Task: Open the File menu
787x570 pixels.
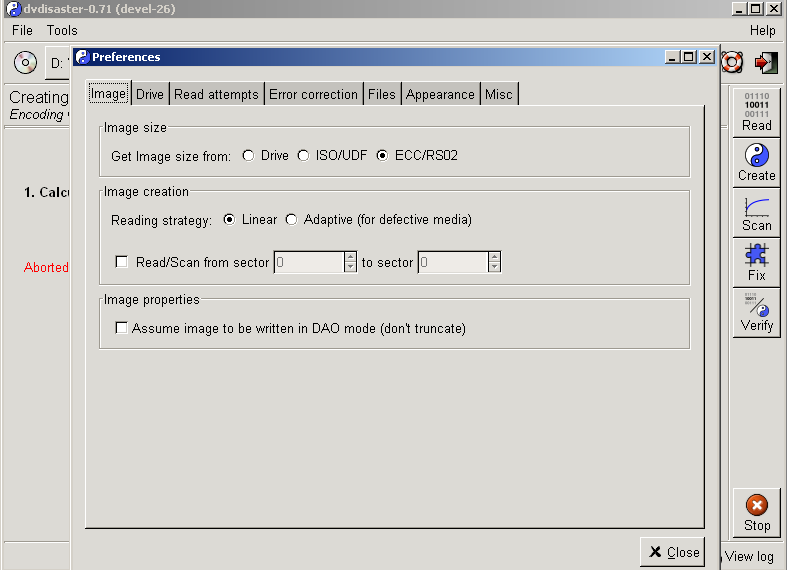Action: pos(22,31)
